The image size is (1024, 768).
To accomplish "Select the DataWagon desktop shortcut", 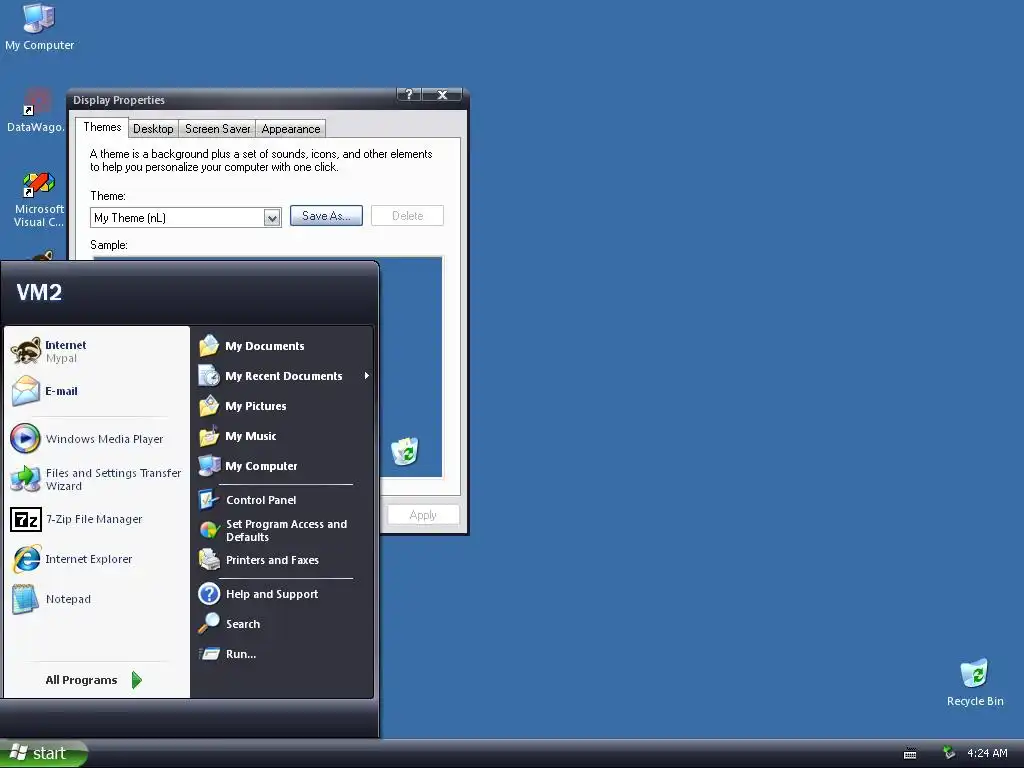I will click(35, 111).
